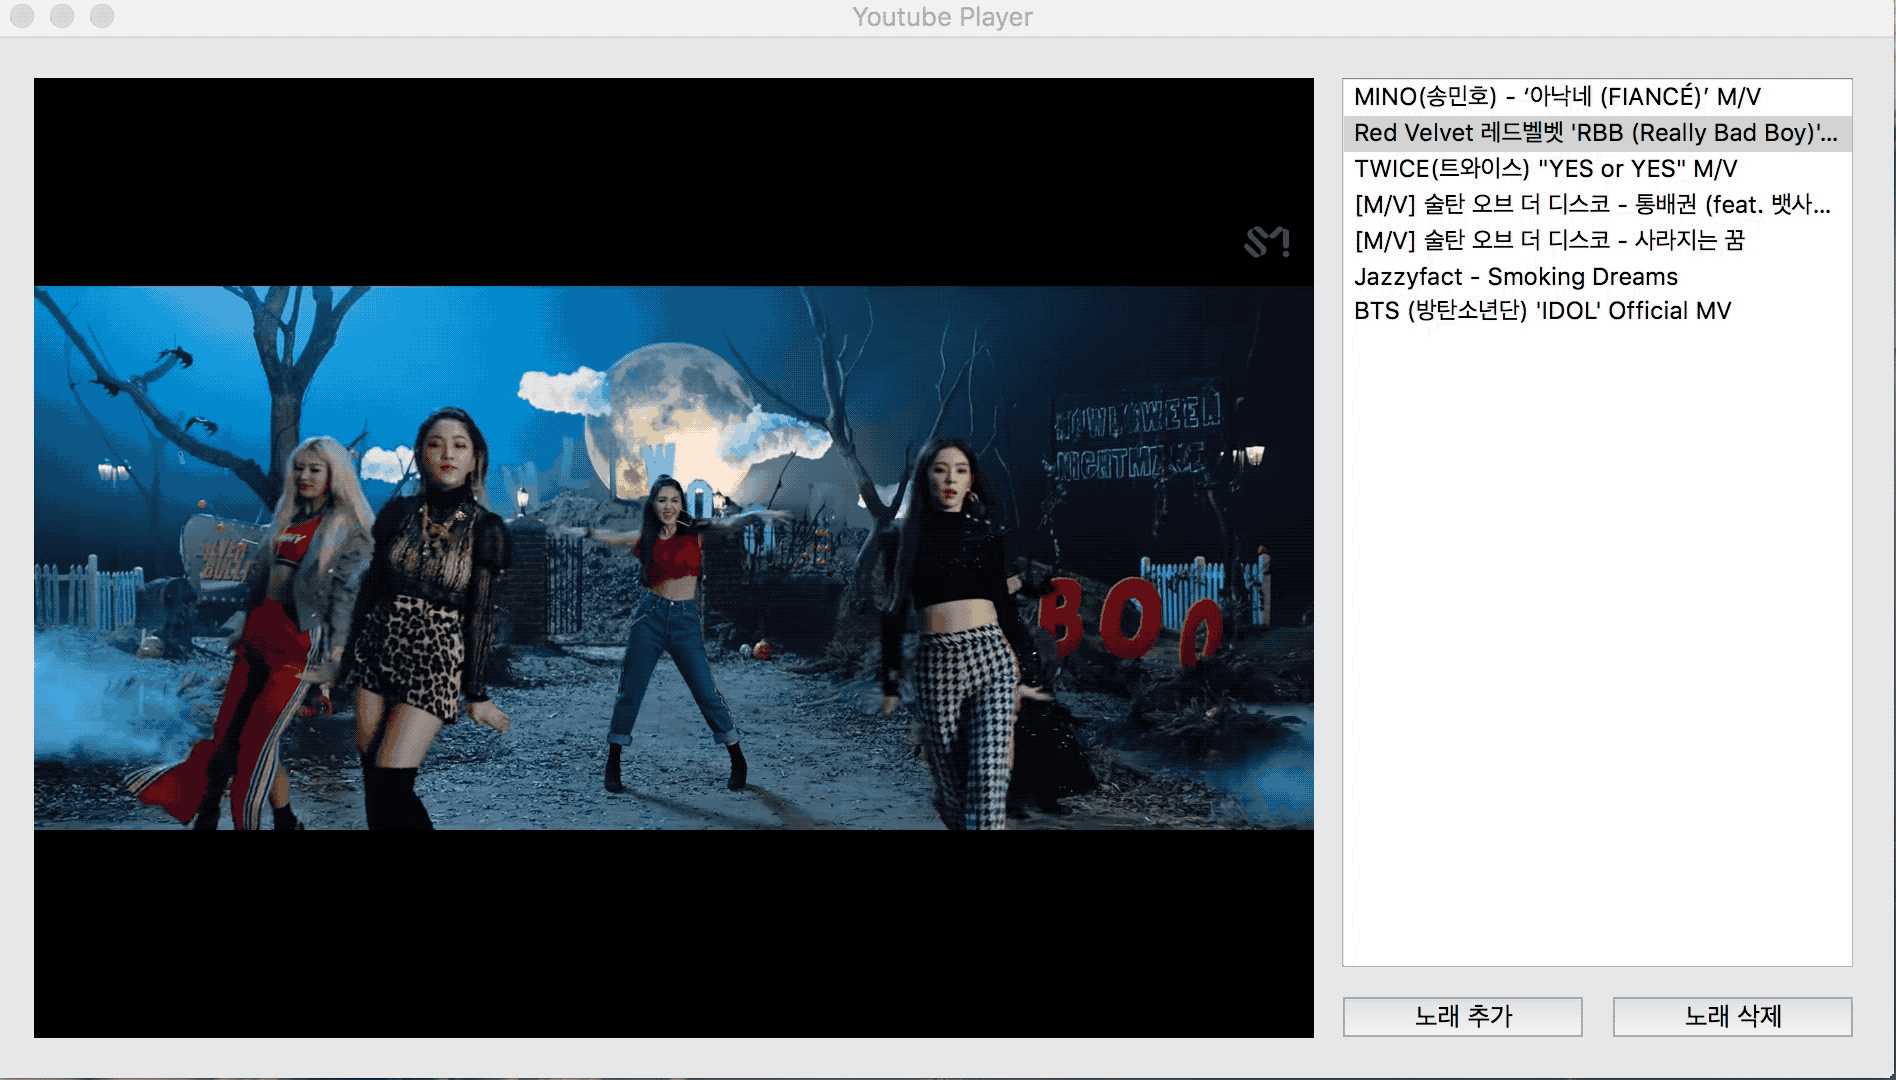Select BTS 'IDOL' Official MV entry
This screenshot has height=1080, width=1896.
pos(1597,311)
